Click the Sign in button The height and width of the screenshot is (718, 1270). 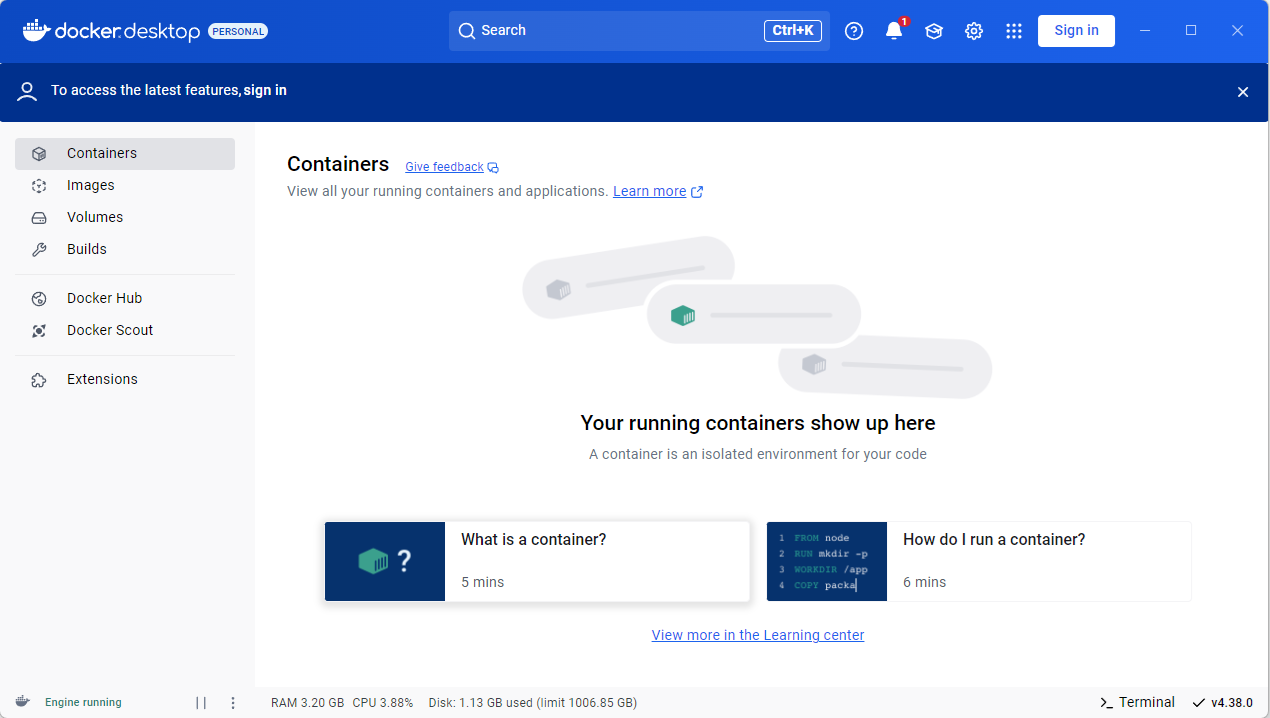click(x=1076, y=31)
